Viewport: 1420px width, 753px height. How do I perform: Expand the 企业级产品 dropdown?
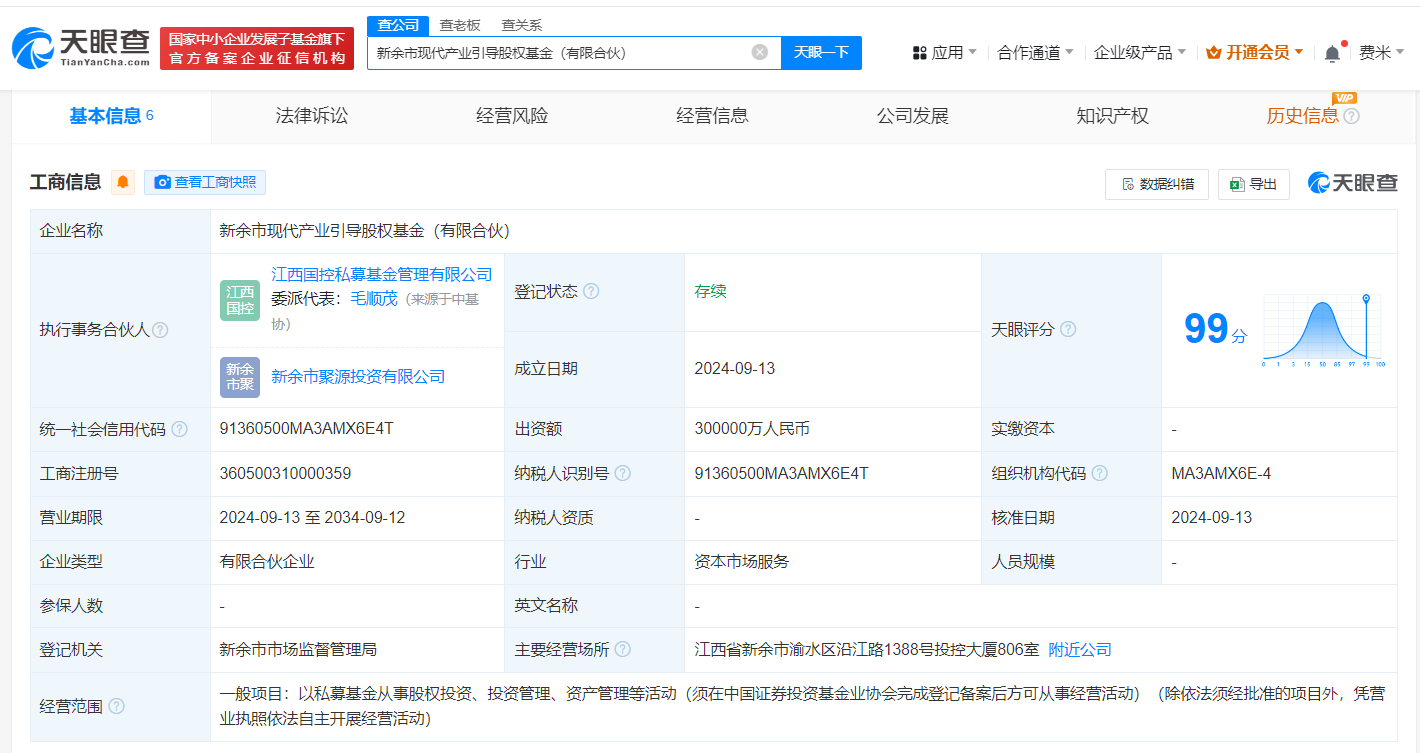tap(1139, 53)
